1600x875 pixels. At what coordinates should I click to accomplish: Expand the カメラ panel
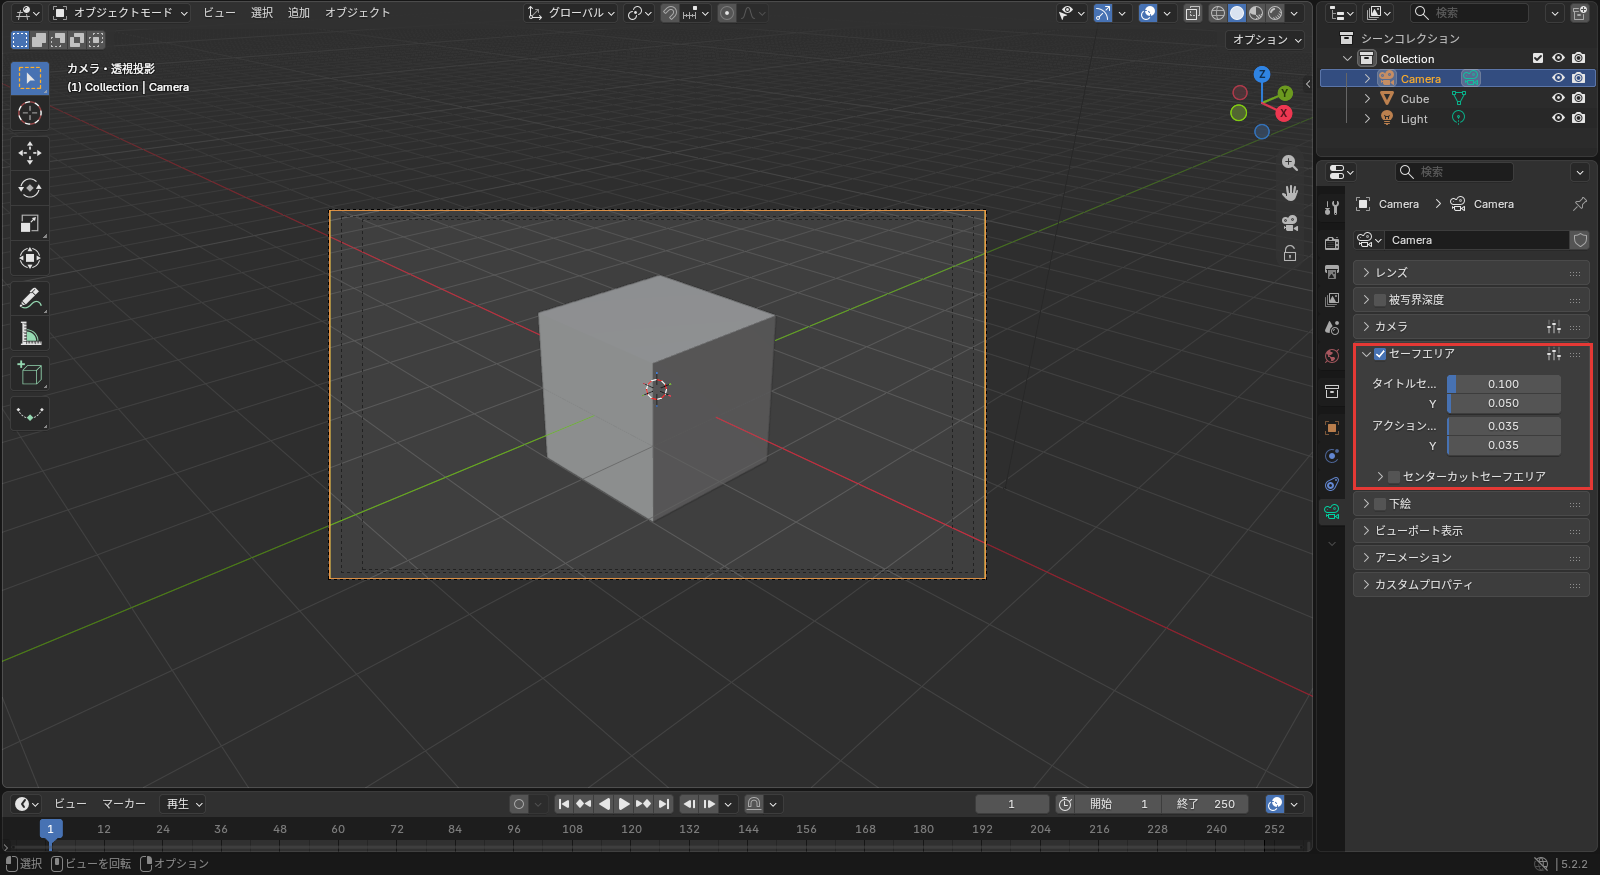coord(1471,327)
